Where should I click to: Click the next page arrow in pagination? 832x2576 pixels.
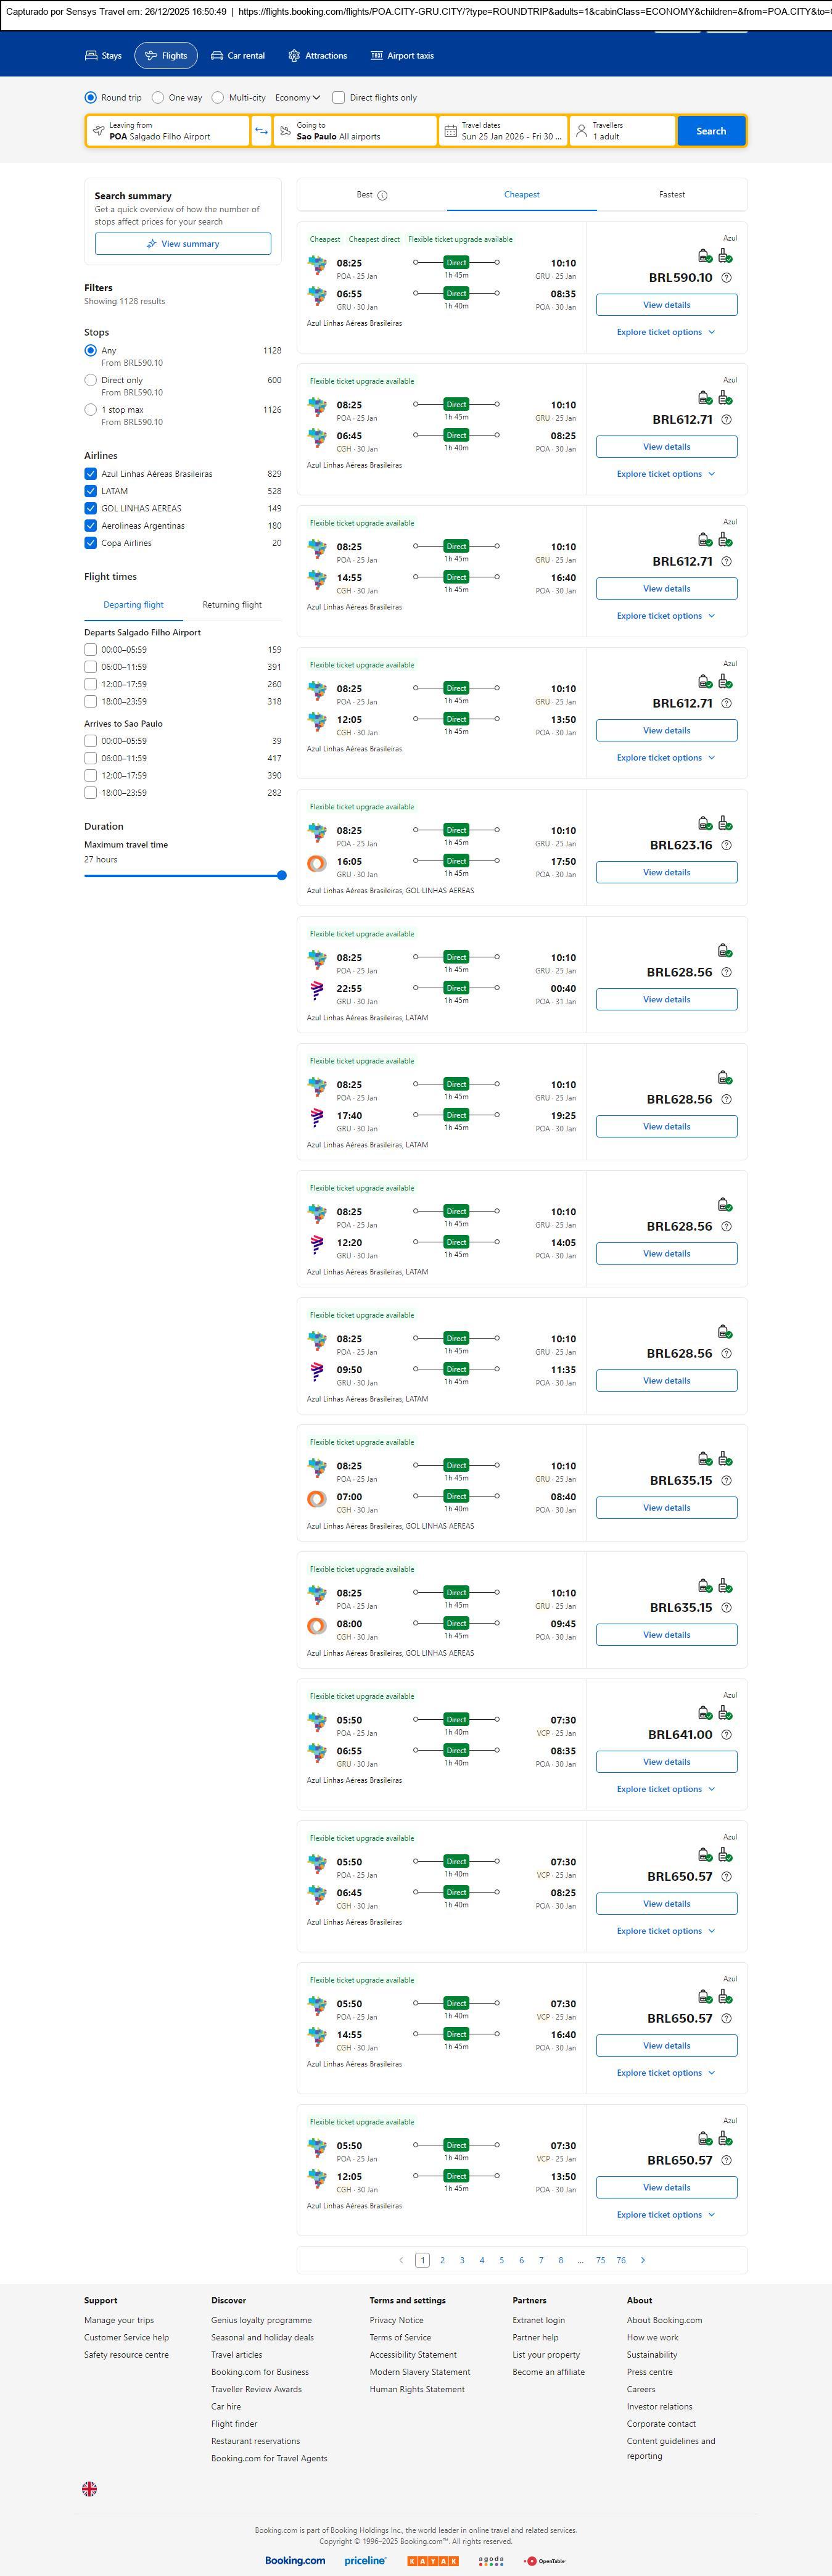click(x=642, y=2259)
